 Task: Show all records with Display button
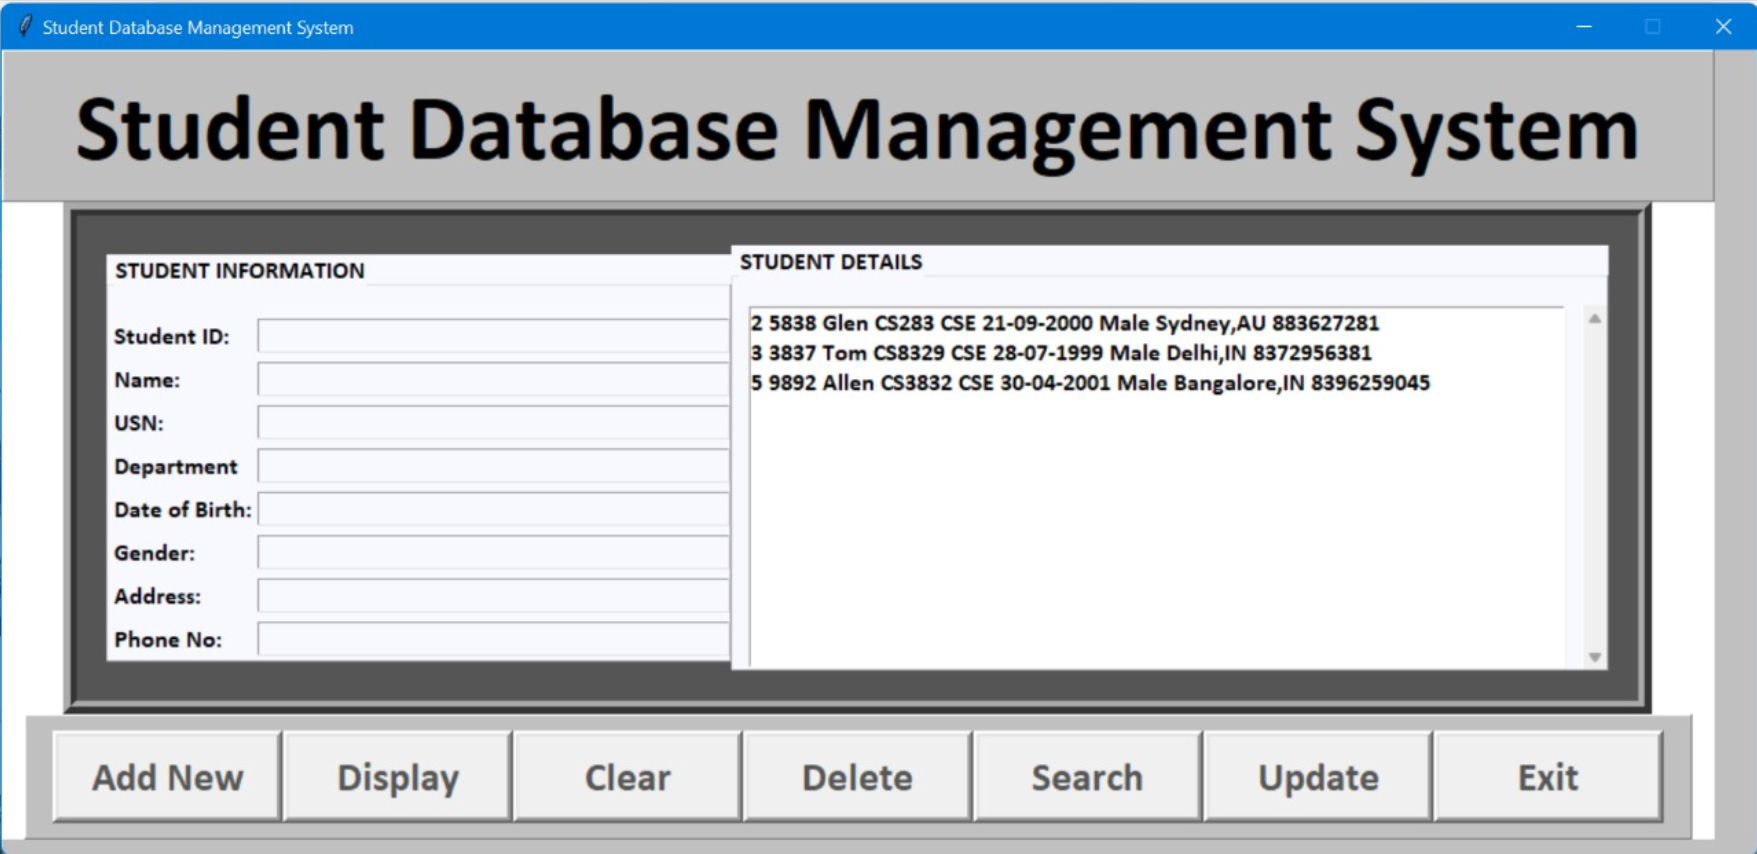coord(398,777)
